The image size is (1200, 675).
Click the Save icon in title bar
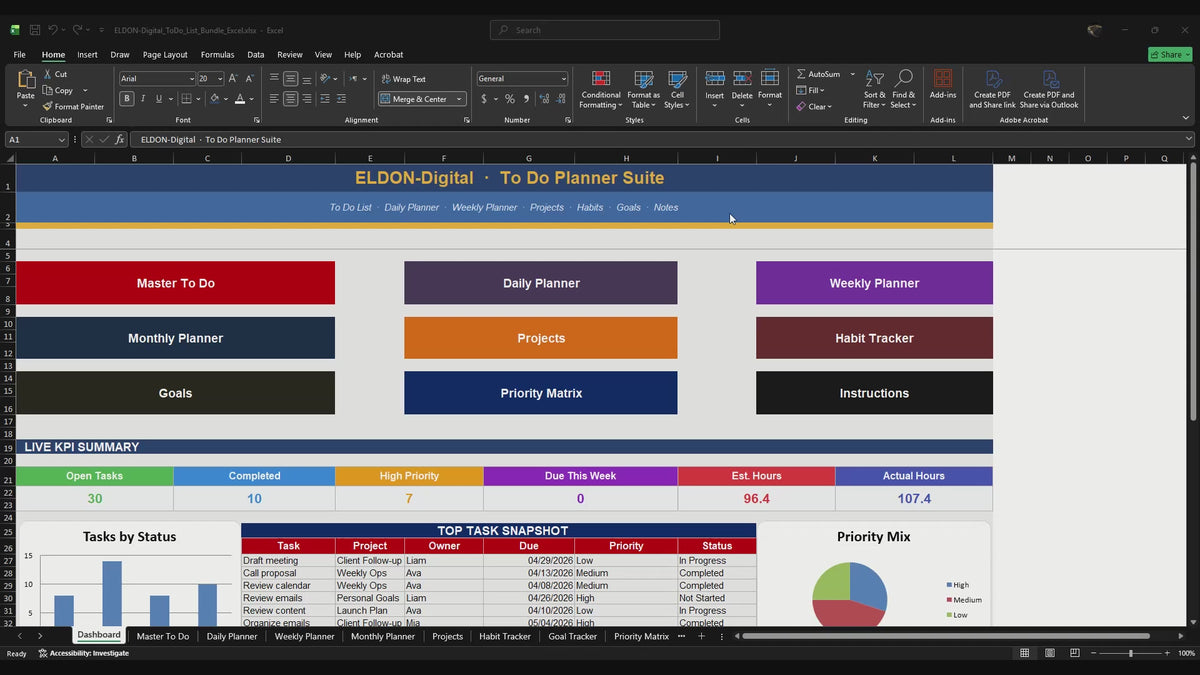(x=35, y=30)
